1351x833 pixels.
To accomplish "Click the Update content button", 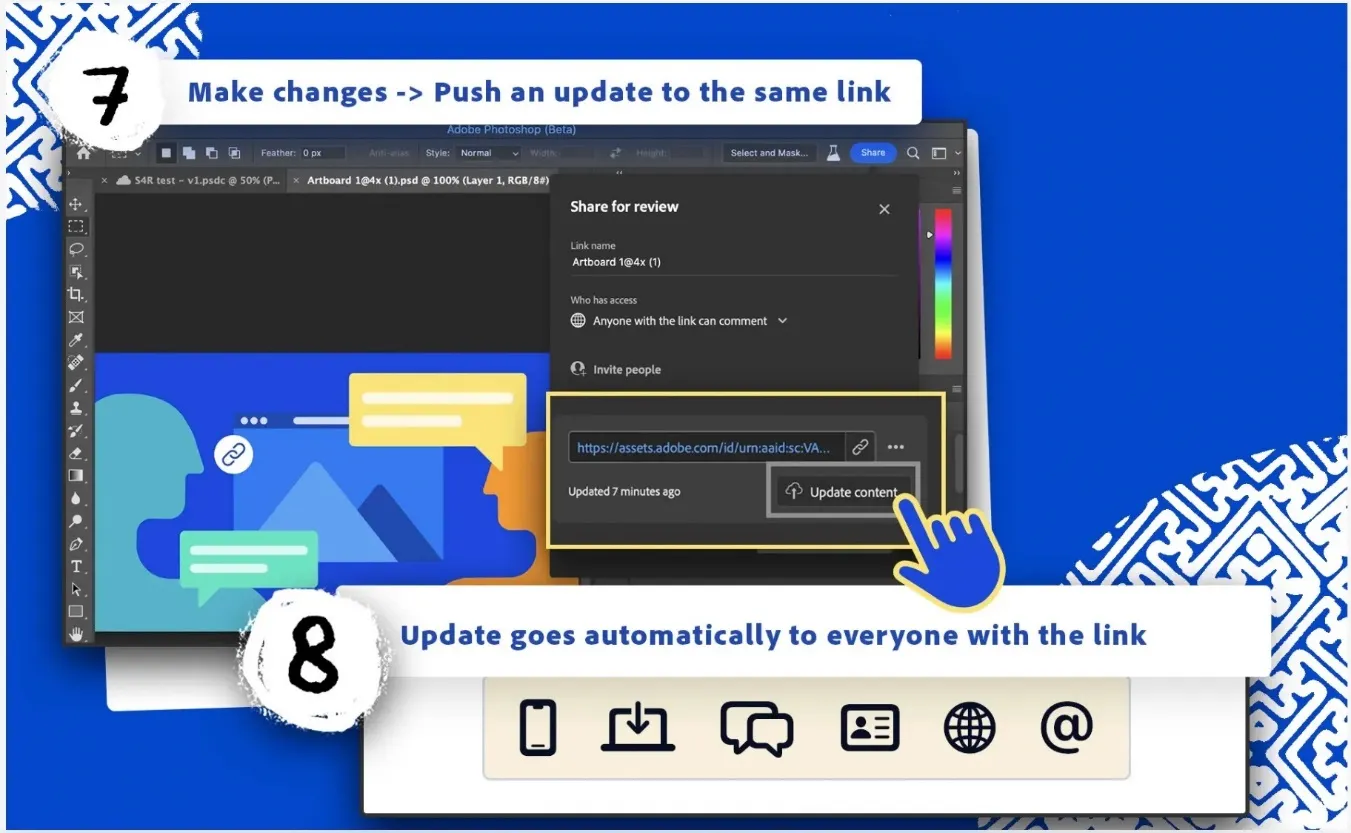I will (x=842, y=492).
